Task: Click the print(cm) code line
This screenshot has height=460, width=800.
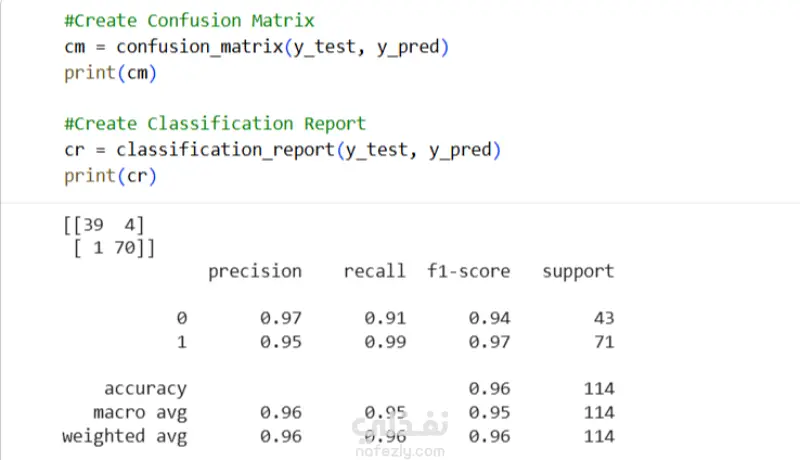Action: [x=110, y=72]
